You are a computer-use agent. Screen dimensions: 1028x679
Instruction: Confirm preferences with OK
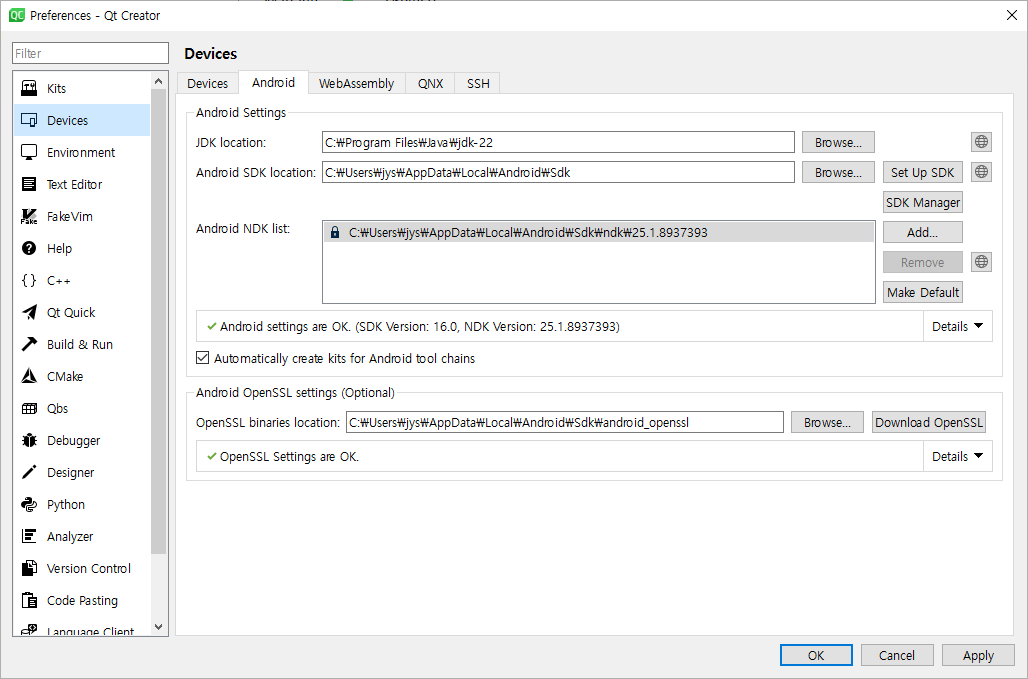(x=816, y=655)
